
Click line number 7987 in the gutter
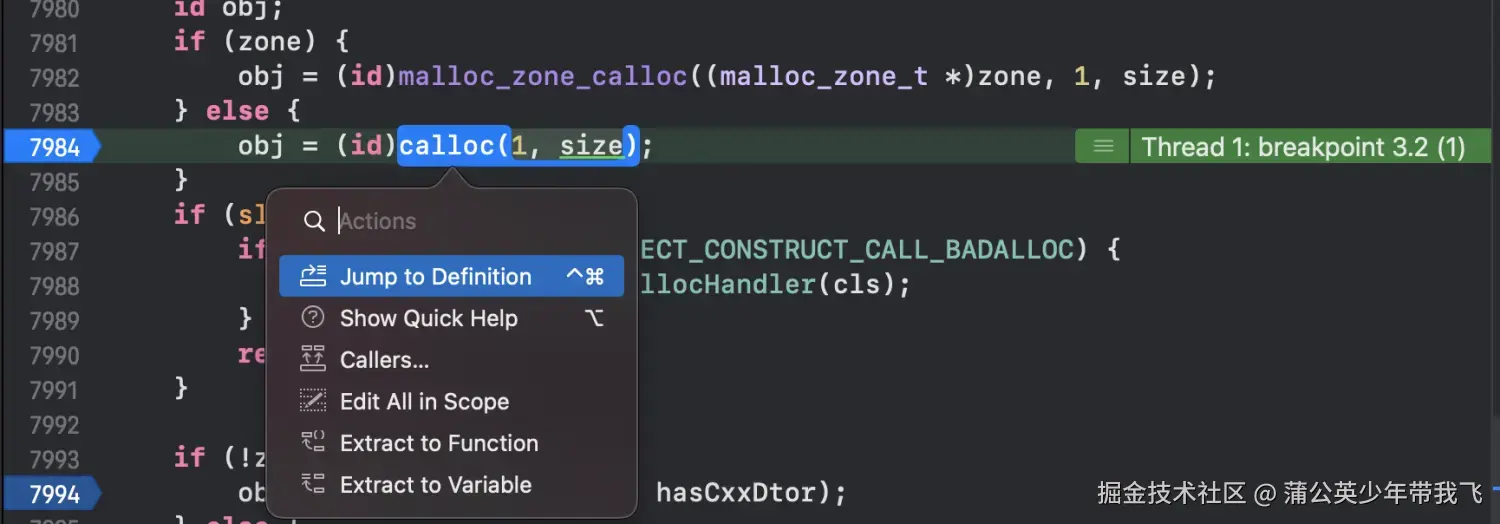pyautogui.click(x=54, y=251)
